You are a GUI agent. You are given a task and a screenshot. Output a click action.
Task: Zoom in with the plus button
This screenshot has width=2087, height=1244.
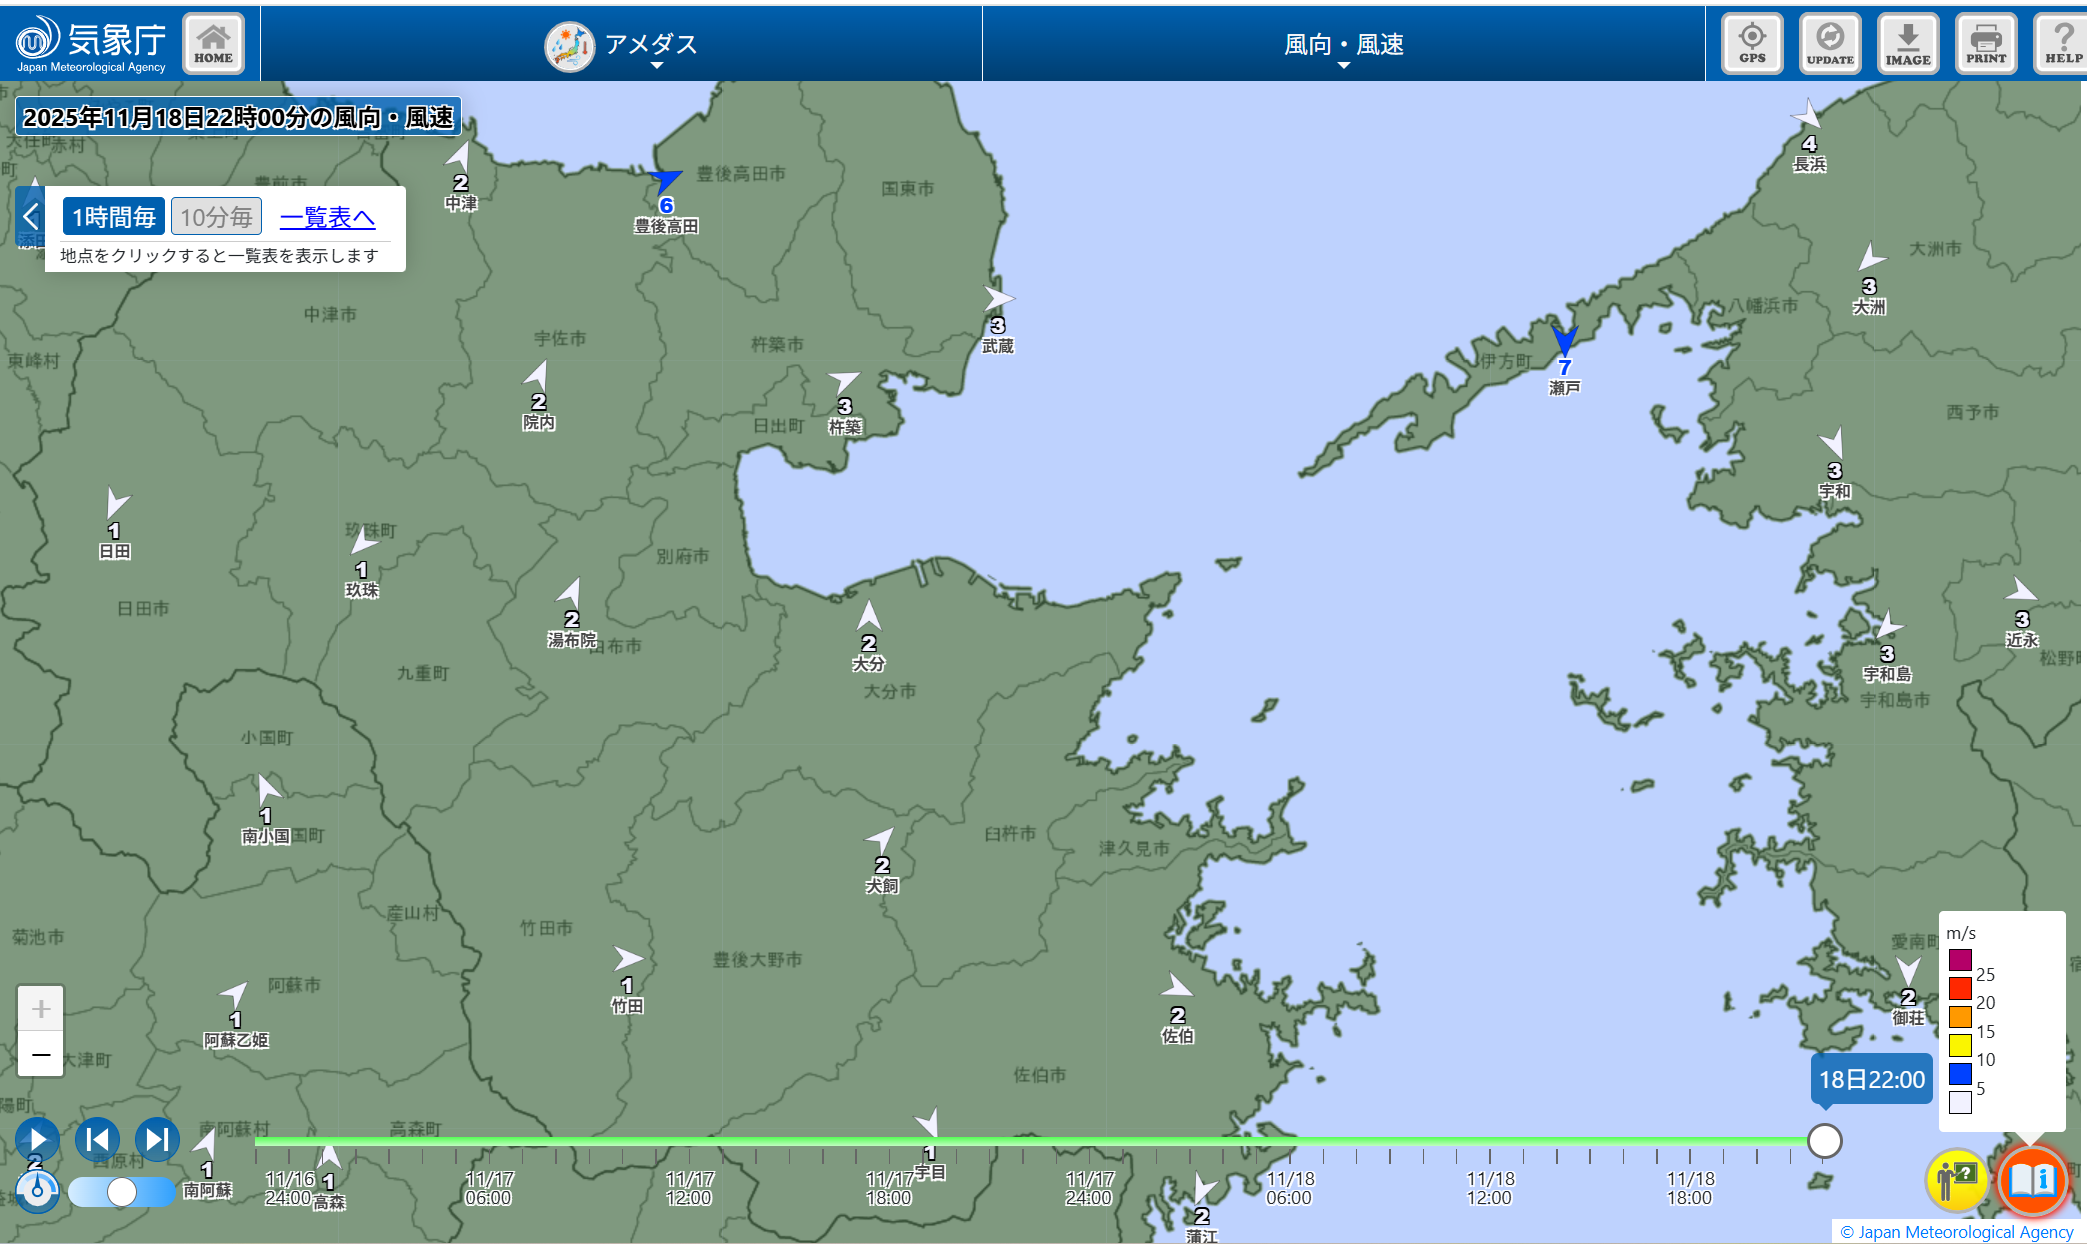(x=41, y=1008)
